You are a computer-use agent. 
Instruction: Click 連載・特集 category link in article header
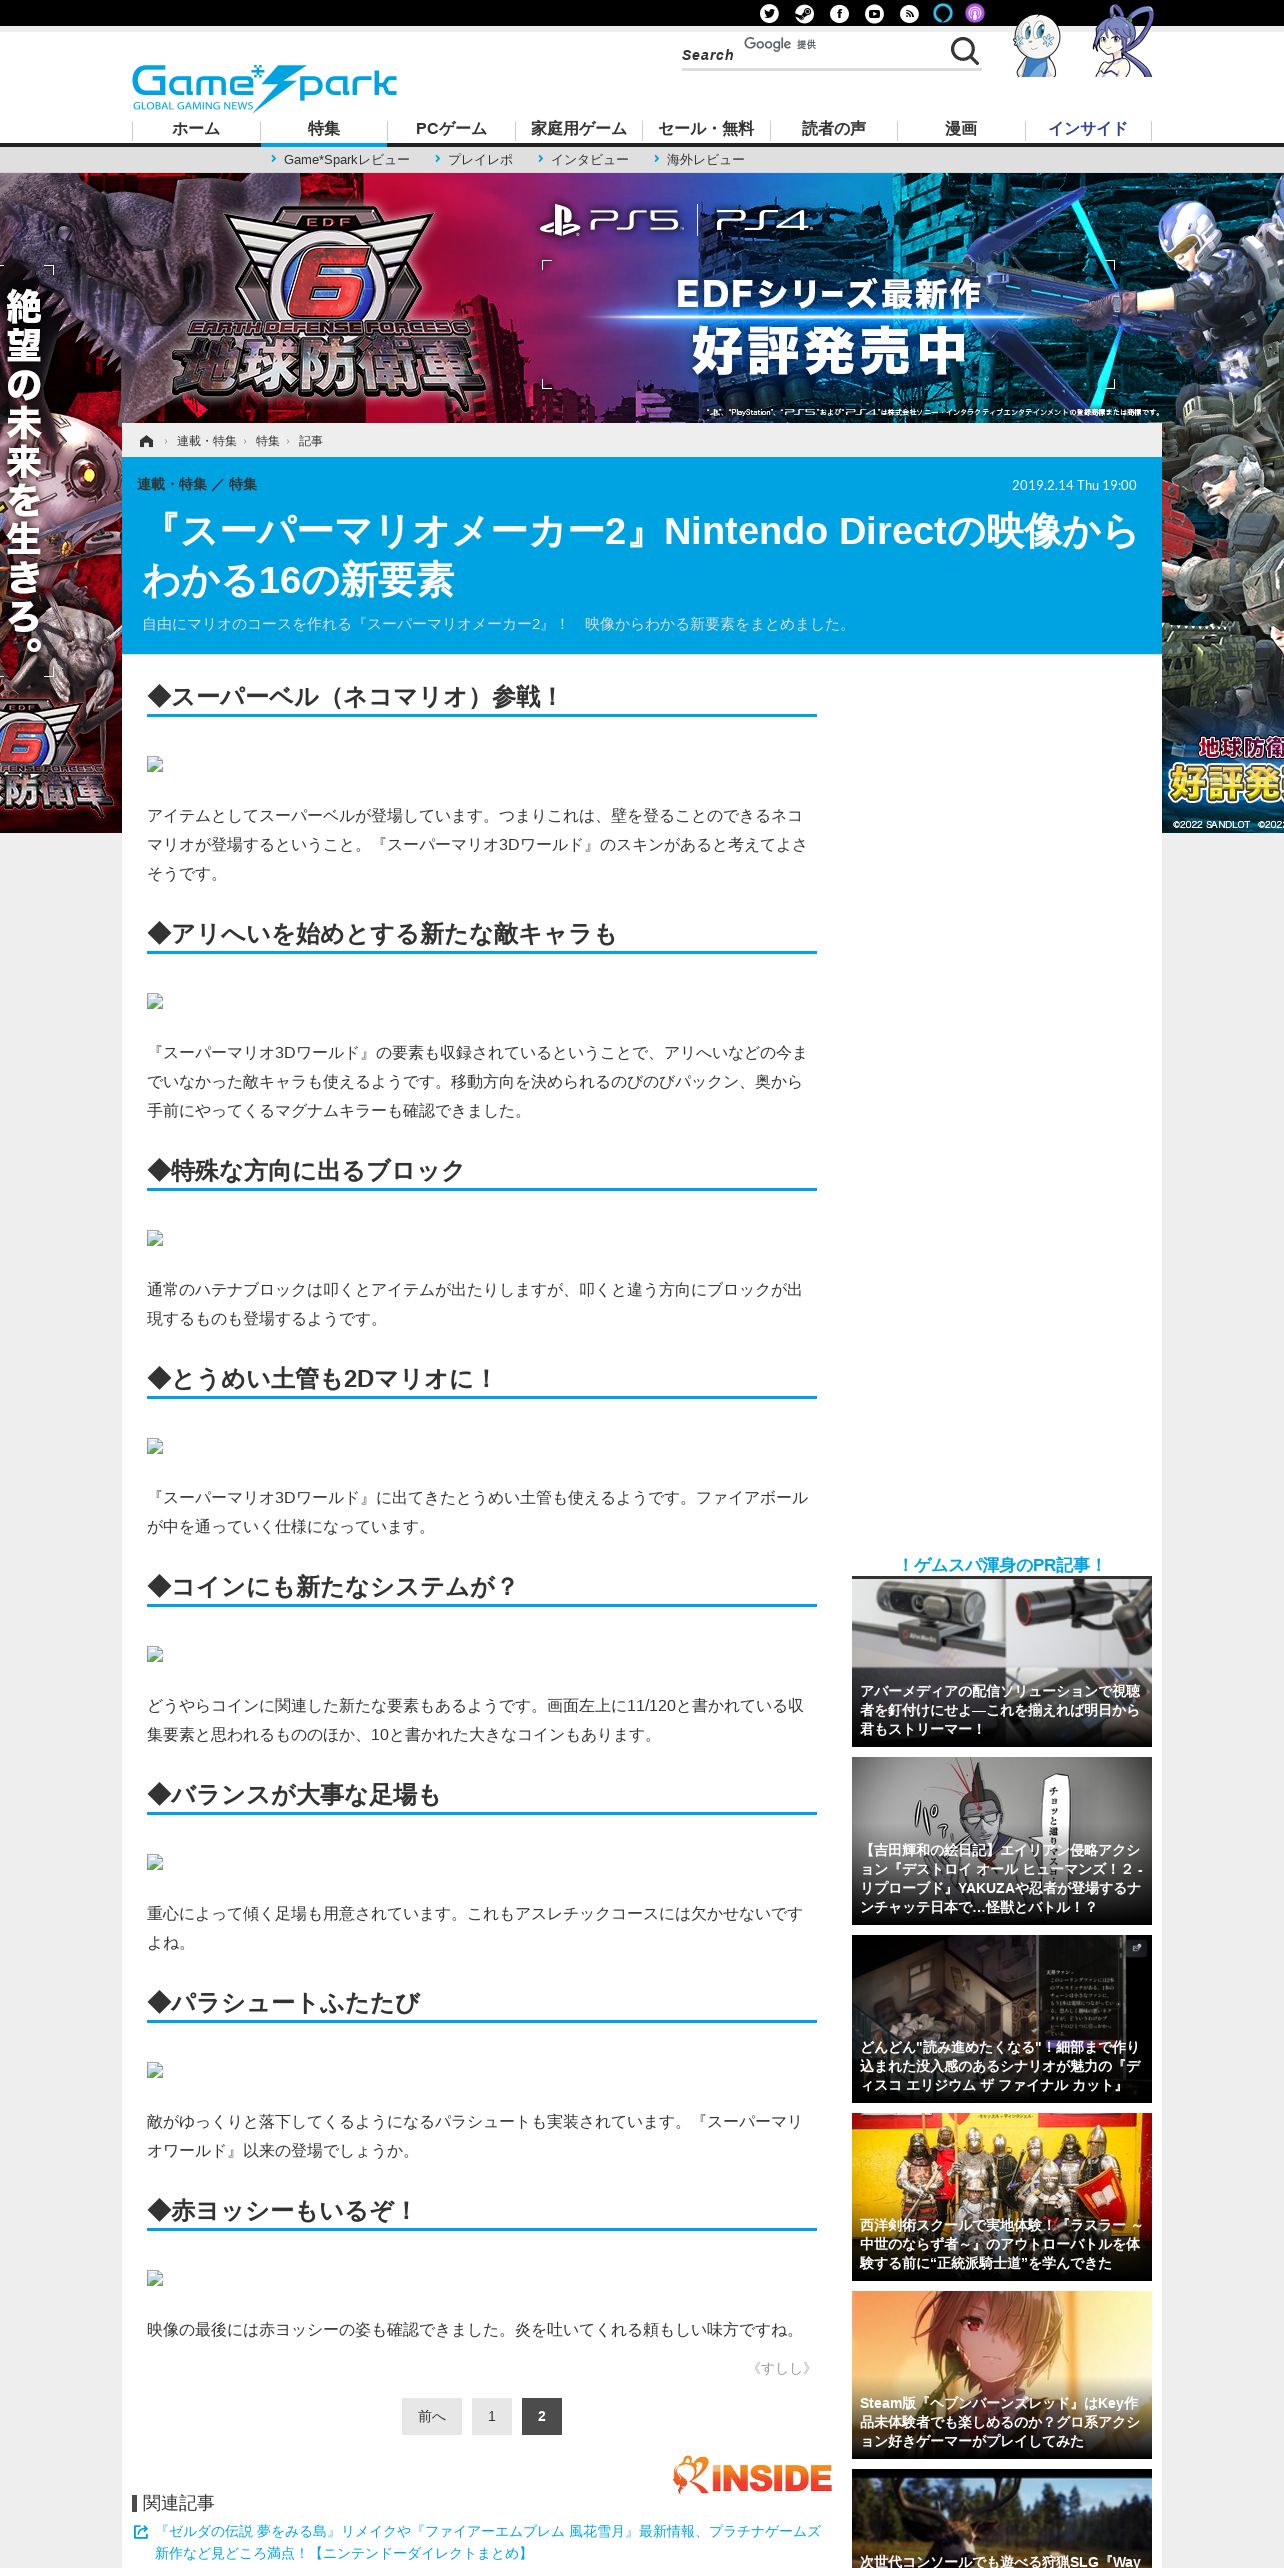point(172,484)
